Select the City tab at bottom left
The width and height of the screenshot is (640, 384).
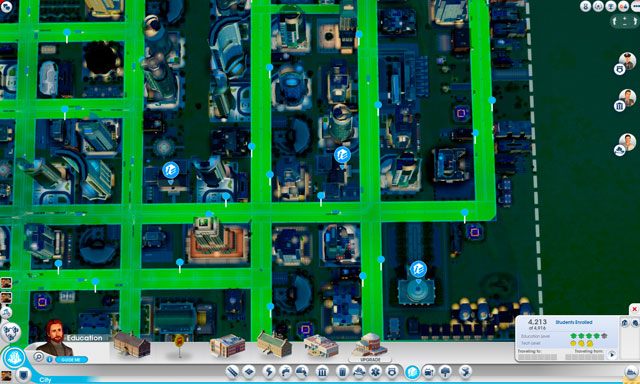[45, 380]
